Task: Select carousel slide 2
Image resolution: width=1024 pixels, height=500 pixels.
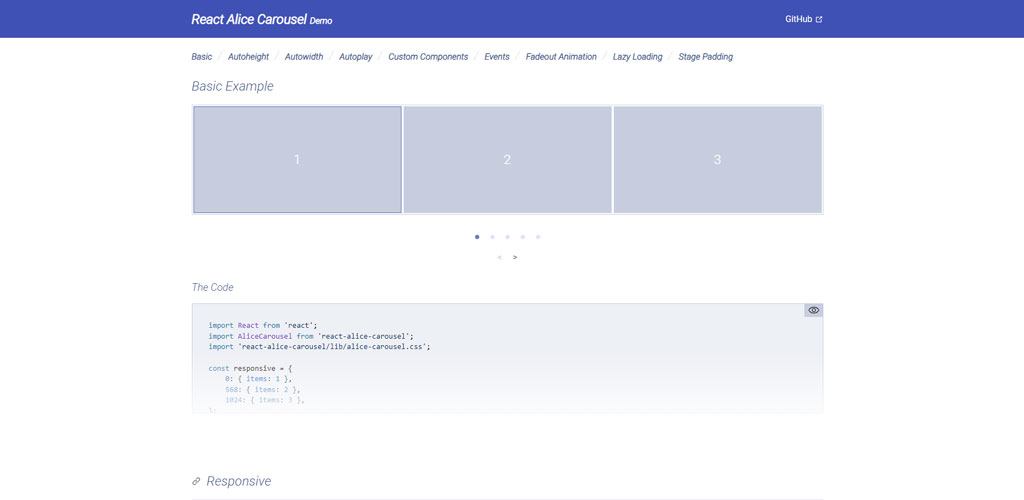Action: (507, 159)
